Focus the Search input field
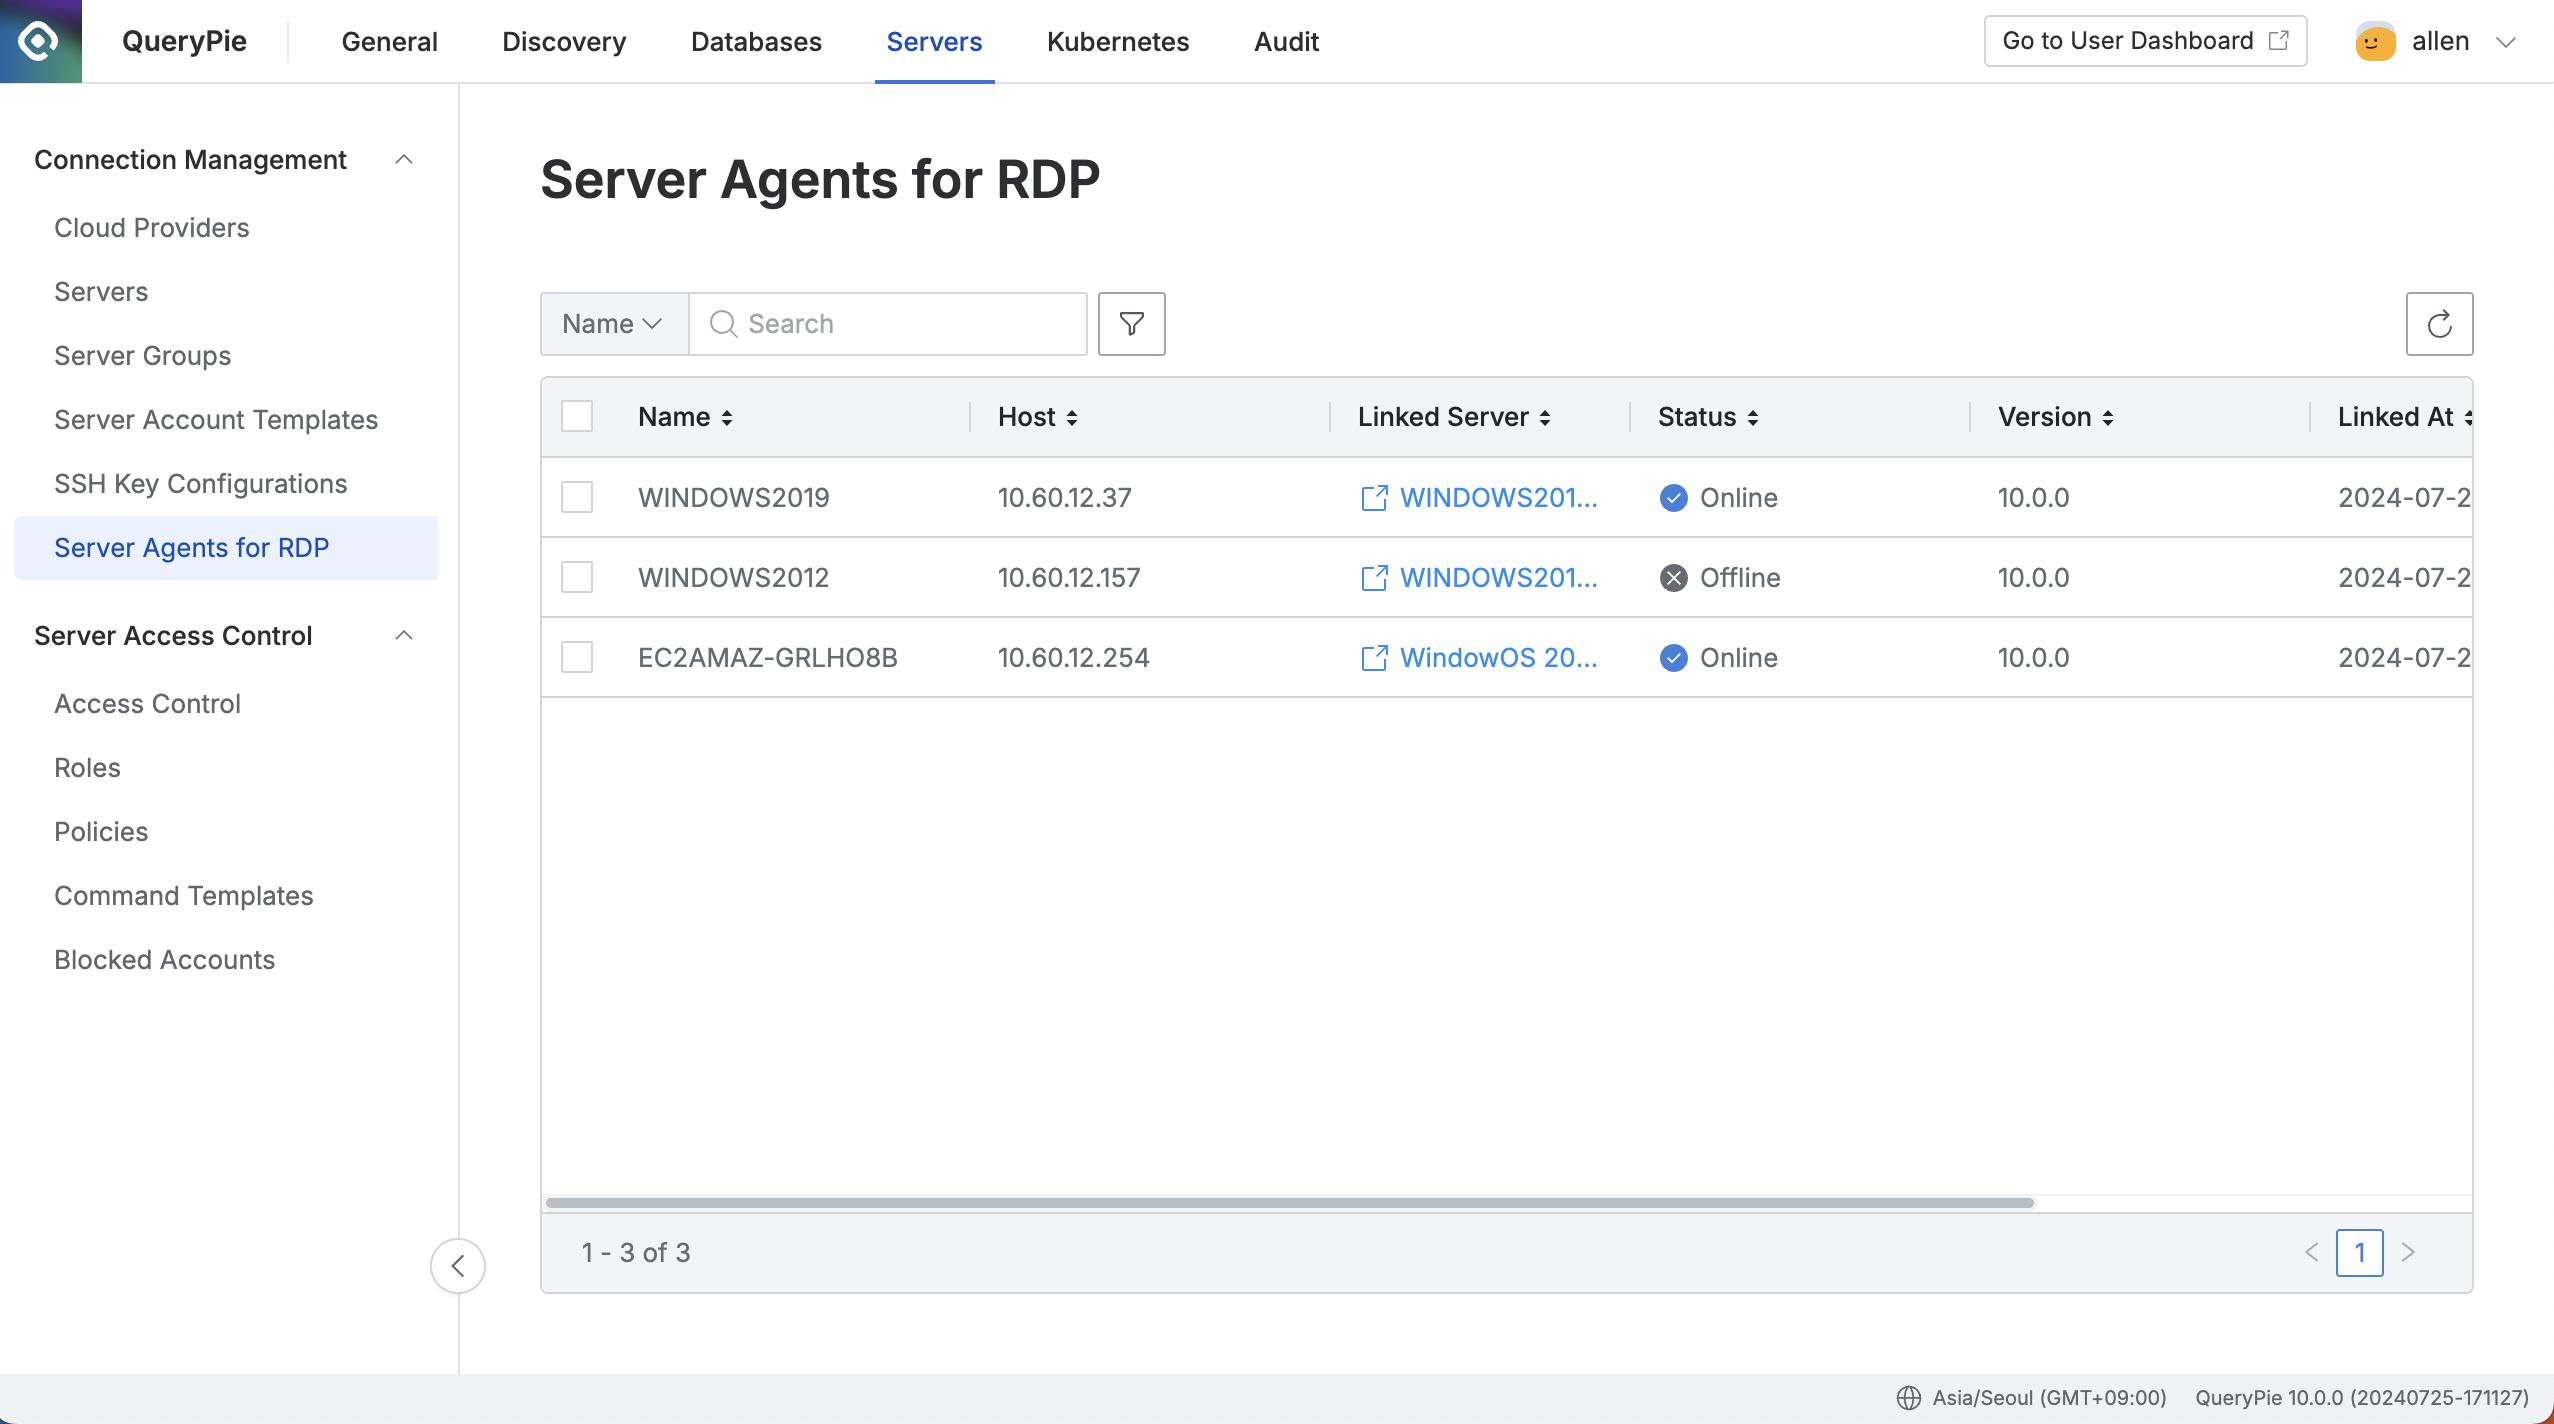 [x=888, y=324]
